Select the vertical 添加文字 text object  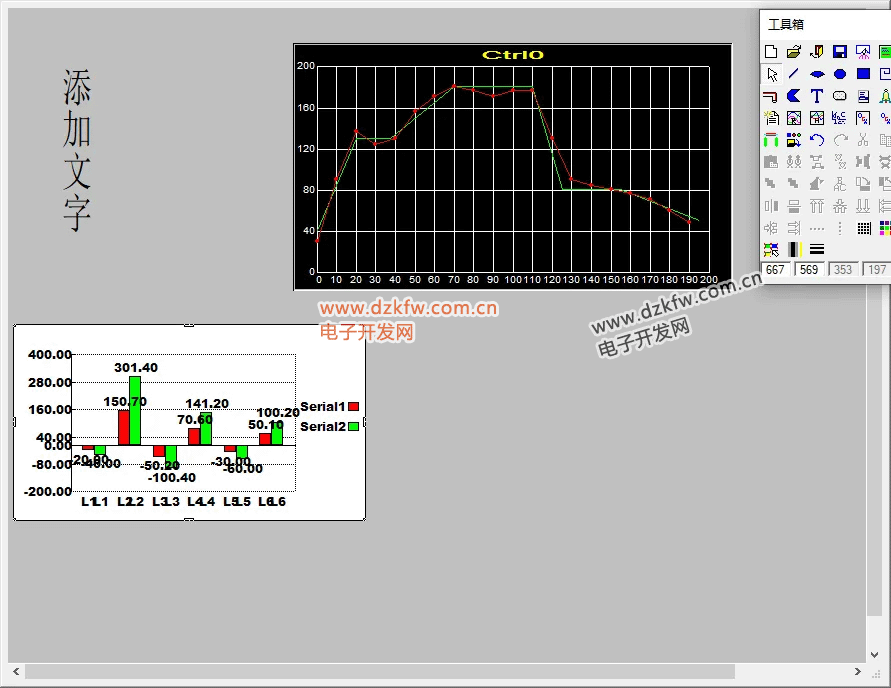coord(77,150)
